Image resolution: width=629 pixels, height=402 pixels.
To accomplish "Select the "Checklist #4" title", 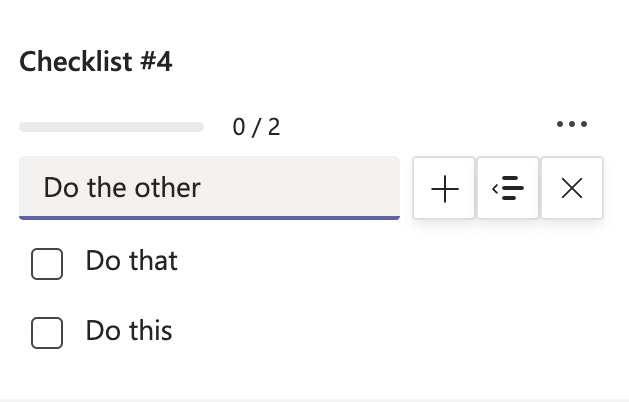I will [96, 62].
